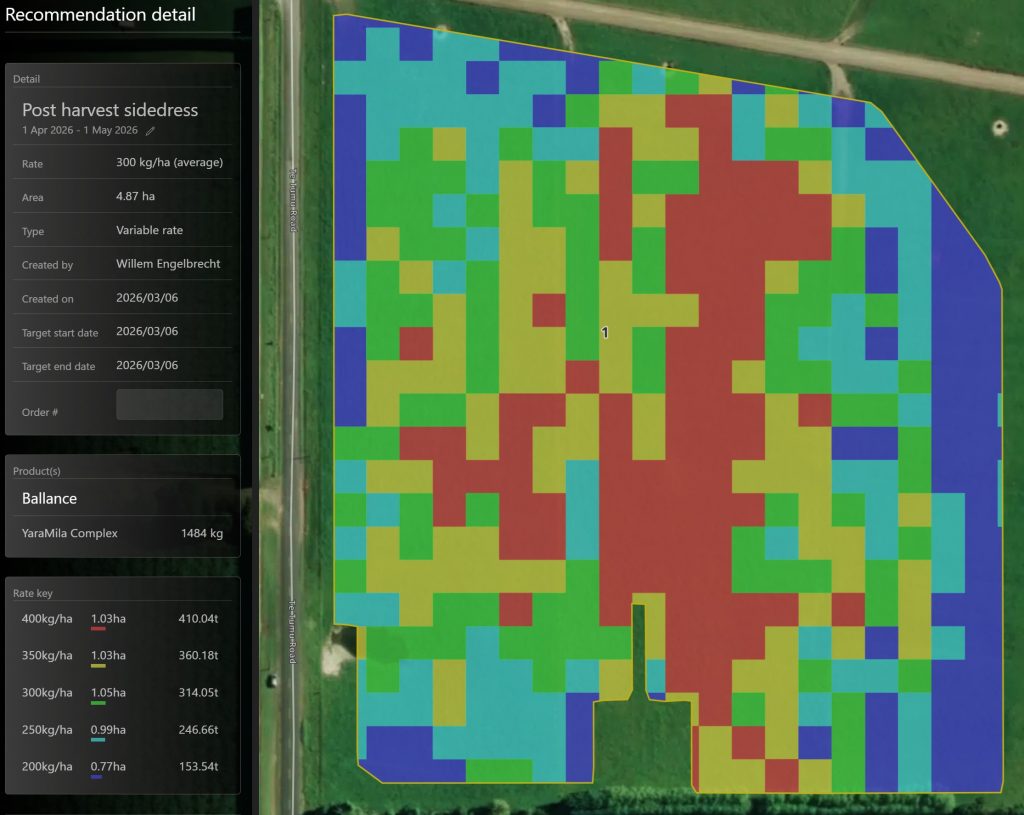This screenshot has width=1024, height=815.
Task: Click the red 400kg/ha rate color swatch
Action: click(99, 626)
